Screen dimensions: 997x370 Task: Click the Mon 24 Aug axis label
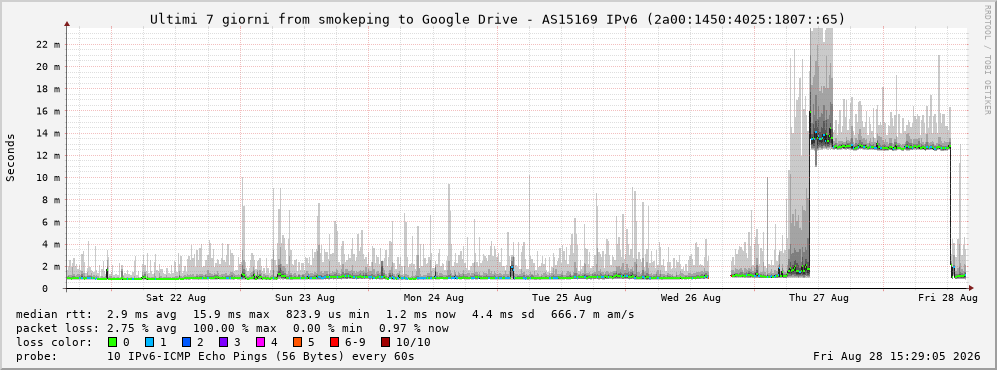point(434,298)
